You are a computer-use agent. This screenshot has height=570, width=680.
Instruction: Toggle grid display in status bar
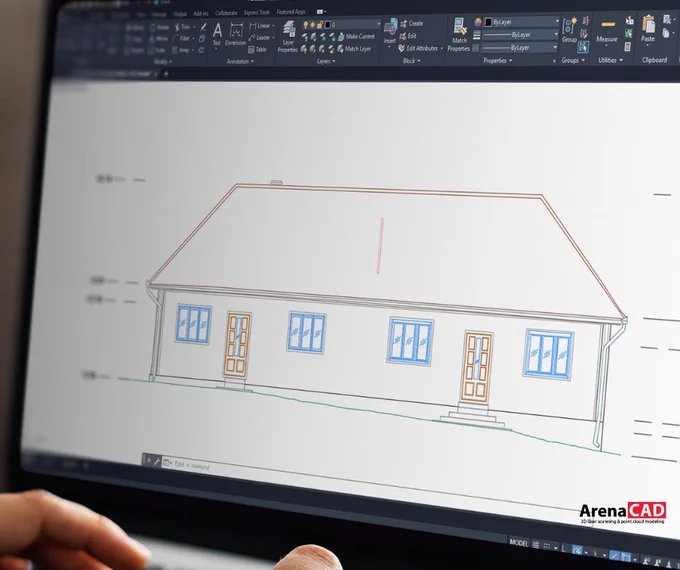(536, 545)
